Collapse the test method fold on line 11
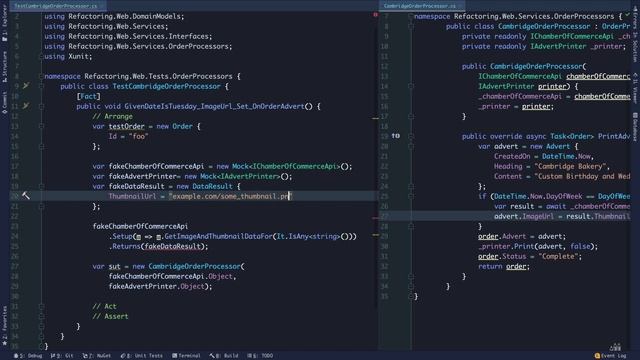The width and height of the screenshot is (640, 360). [41, 106]
